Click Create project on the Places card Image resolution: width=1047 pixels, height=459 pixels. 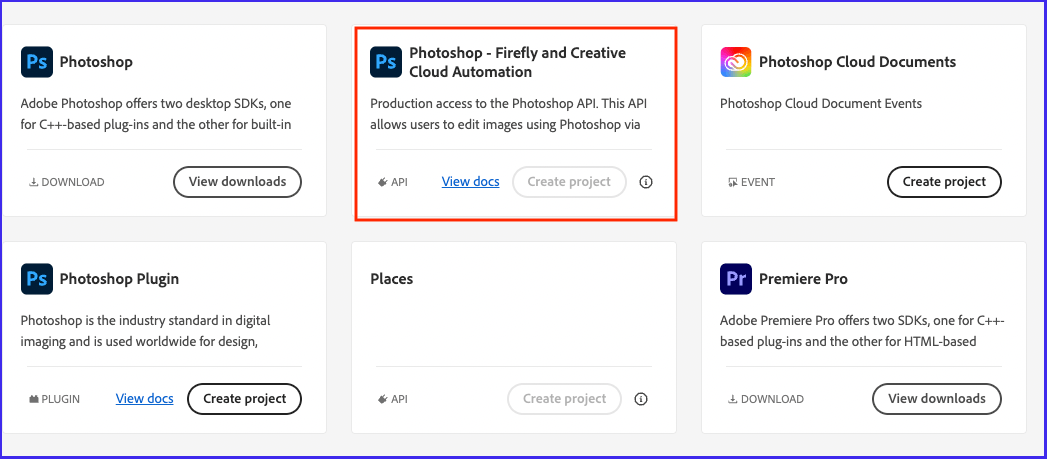(x=564, y=399)
